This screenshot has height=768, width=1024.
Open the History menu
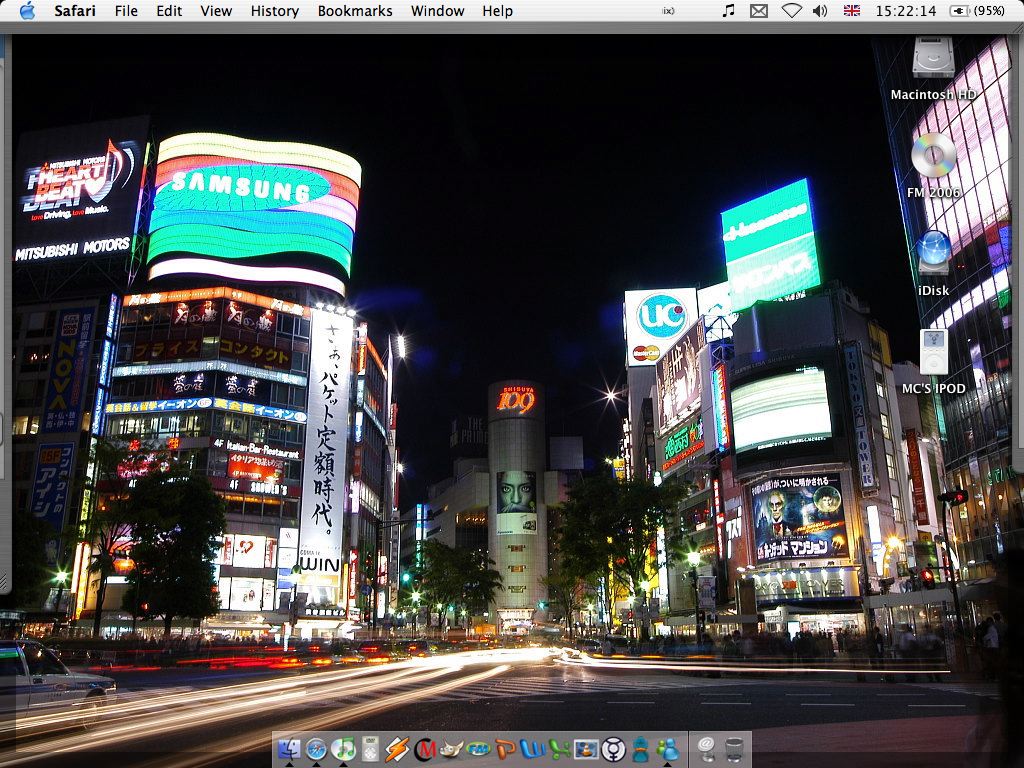275,11
